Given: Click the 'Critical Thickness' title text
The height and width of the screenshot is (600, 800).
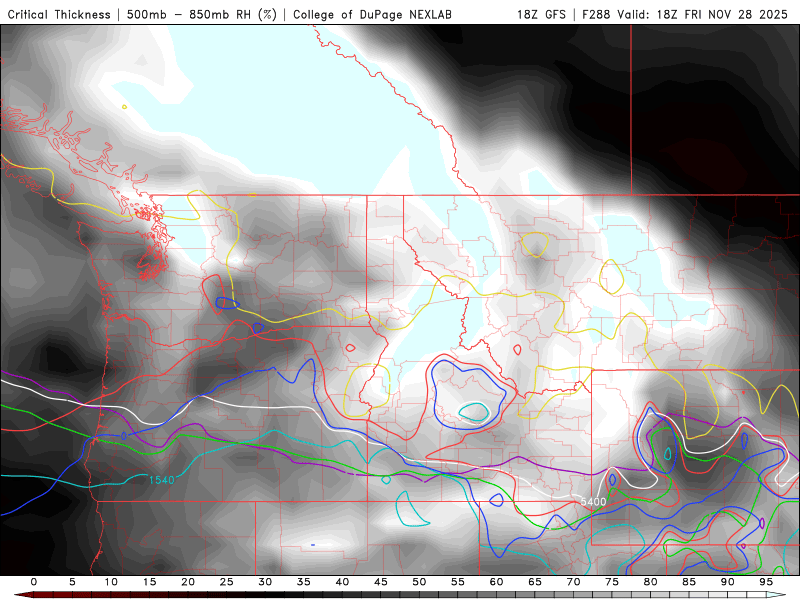Looking at the screenshot, I should pyautogui.click(x=59, y=15).
